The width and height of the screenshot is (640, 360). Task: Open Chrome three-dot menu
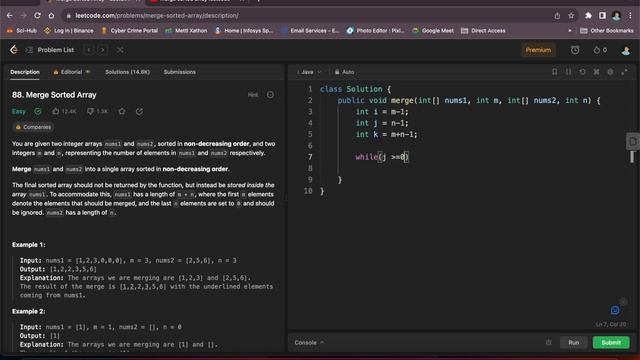(631, 16)
